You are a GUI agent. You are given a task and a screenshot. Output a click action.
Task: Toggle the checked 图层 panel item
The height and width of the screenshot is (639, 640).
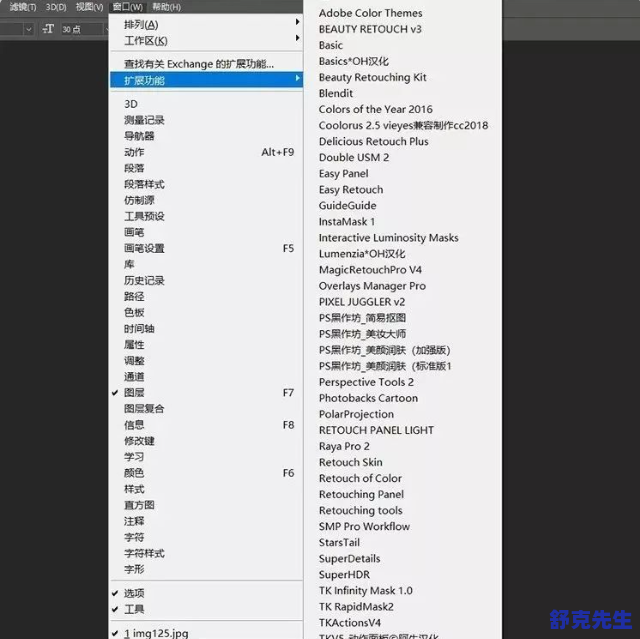point(134,393)
